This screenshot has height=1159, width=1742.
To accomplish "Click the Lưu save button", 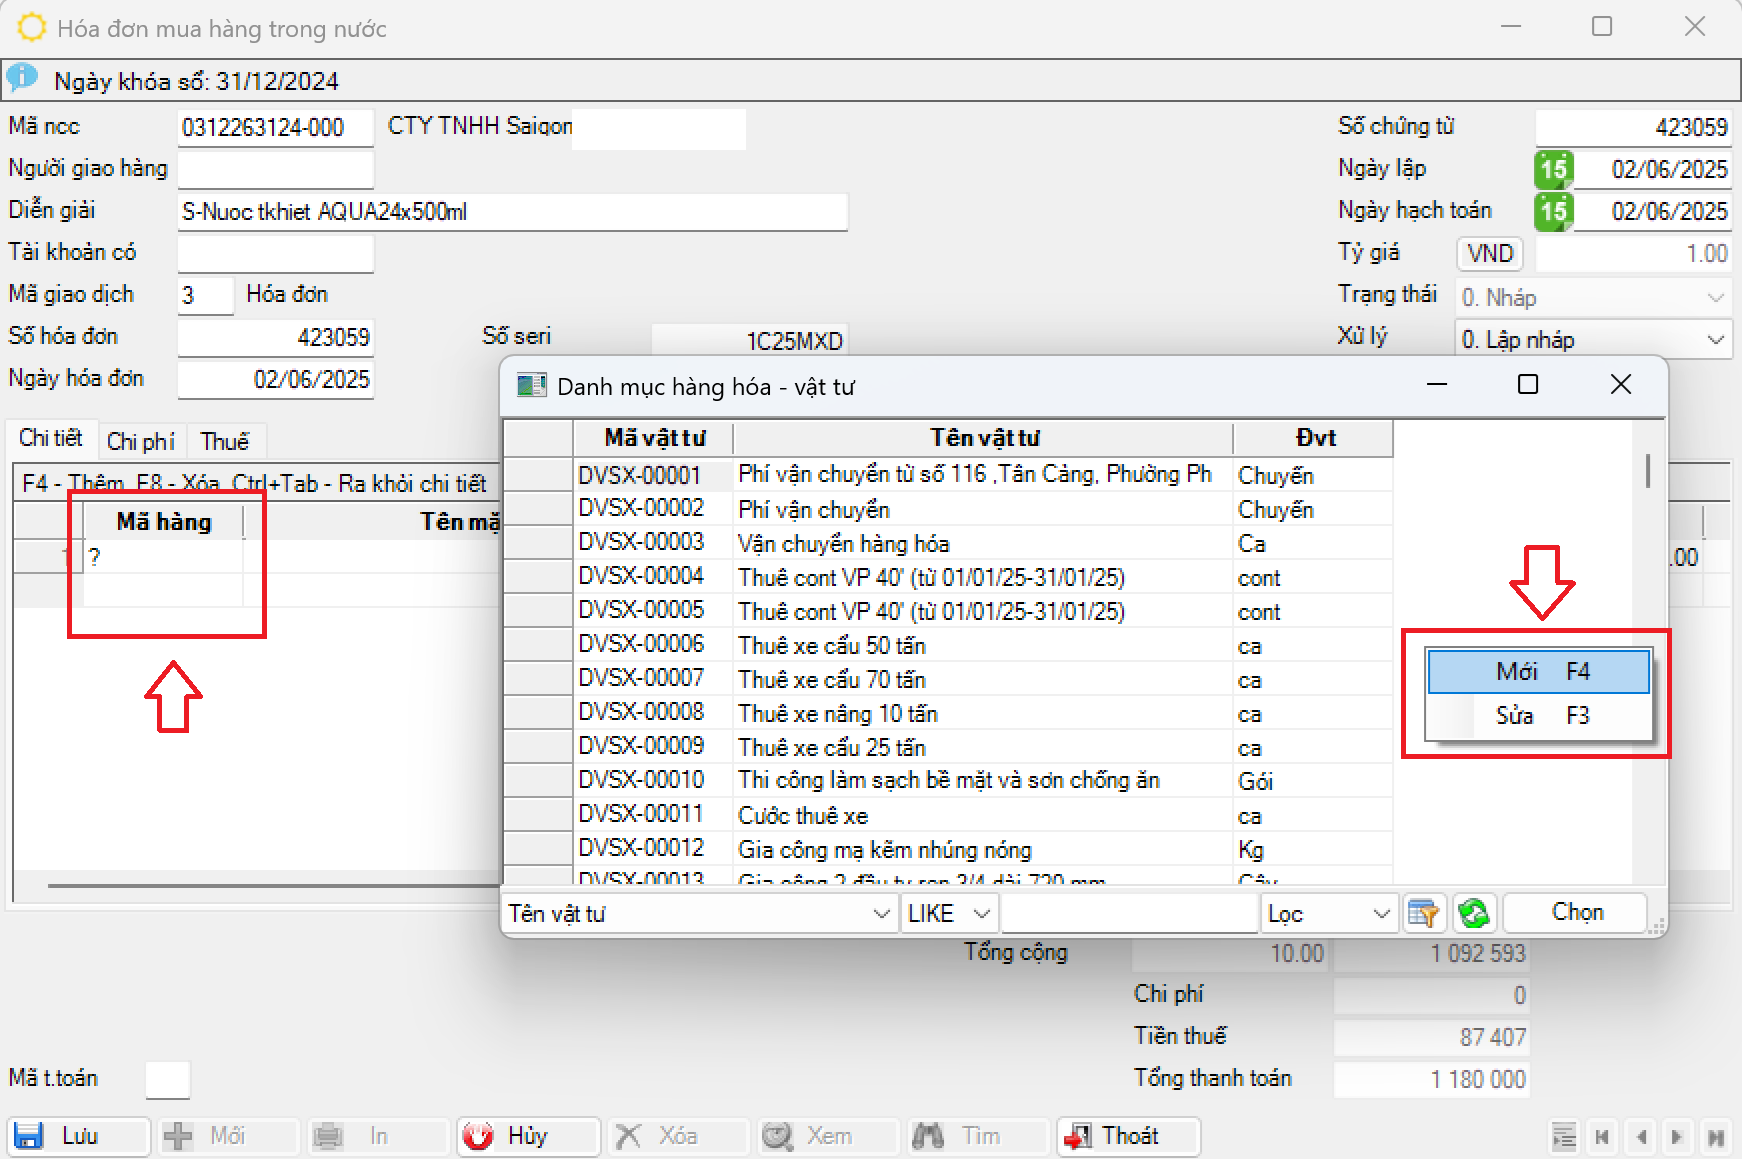I will tap(78, 1137).
